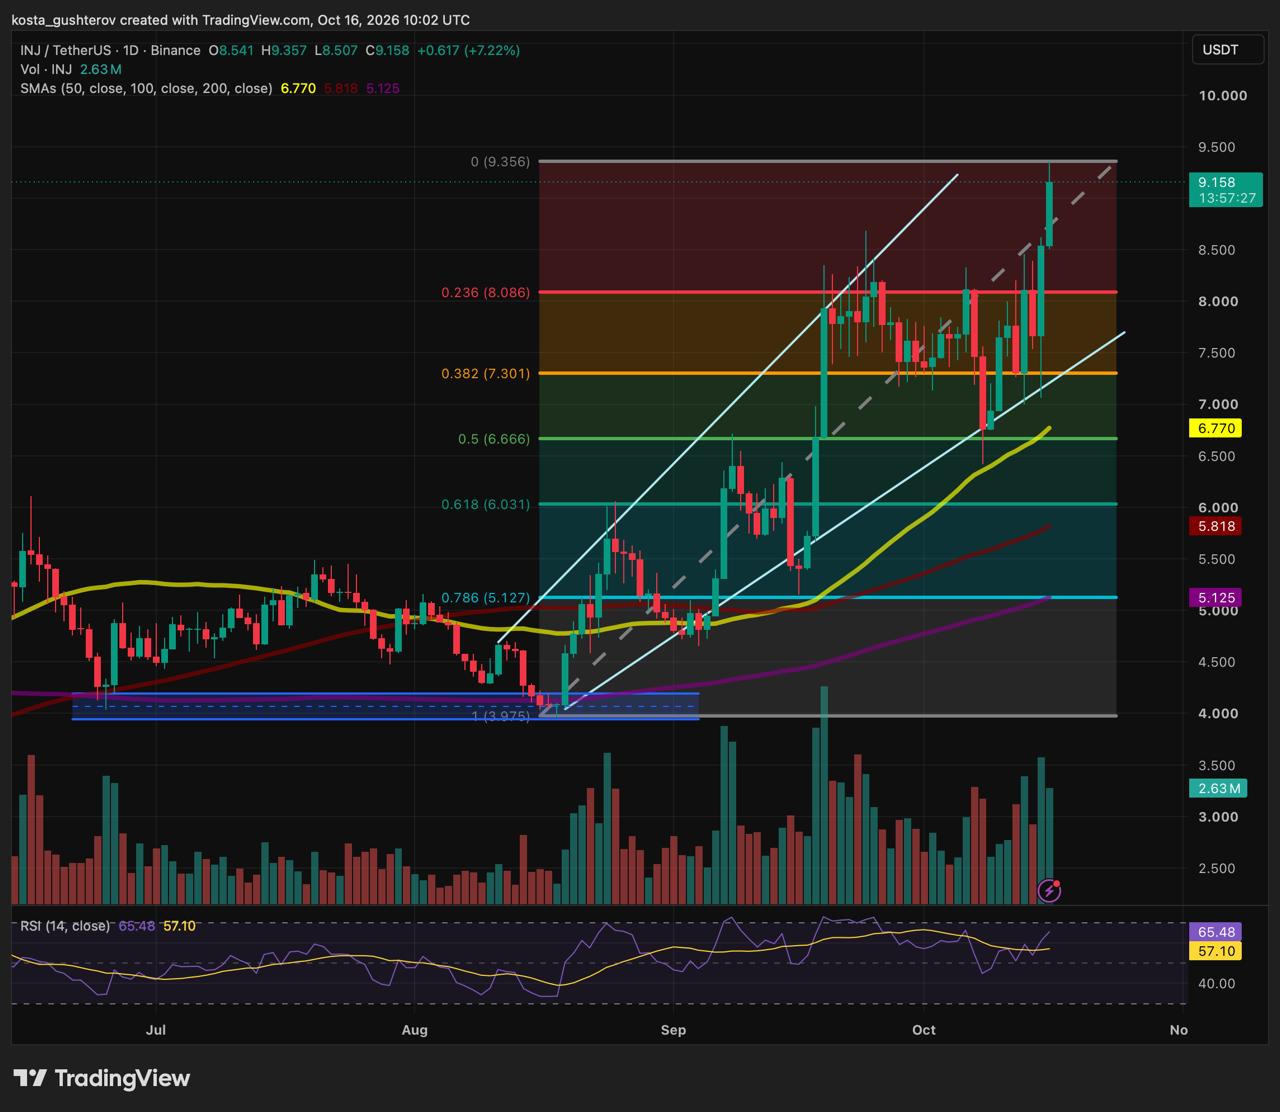Click the TradingView logo at bottom left
Screen dimensions: 1280x1112
point(102,1078)
